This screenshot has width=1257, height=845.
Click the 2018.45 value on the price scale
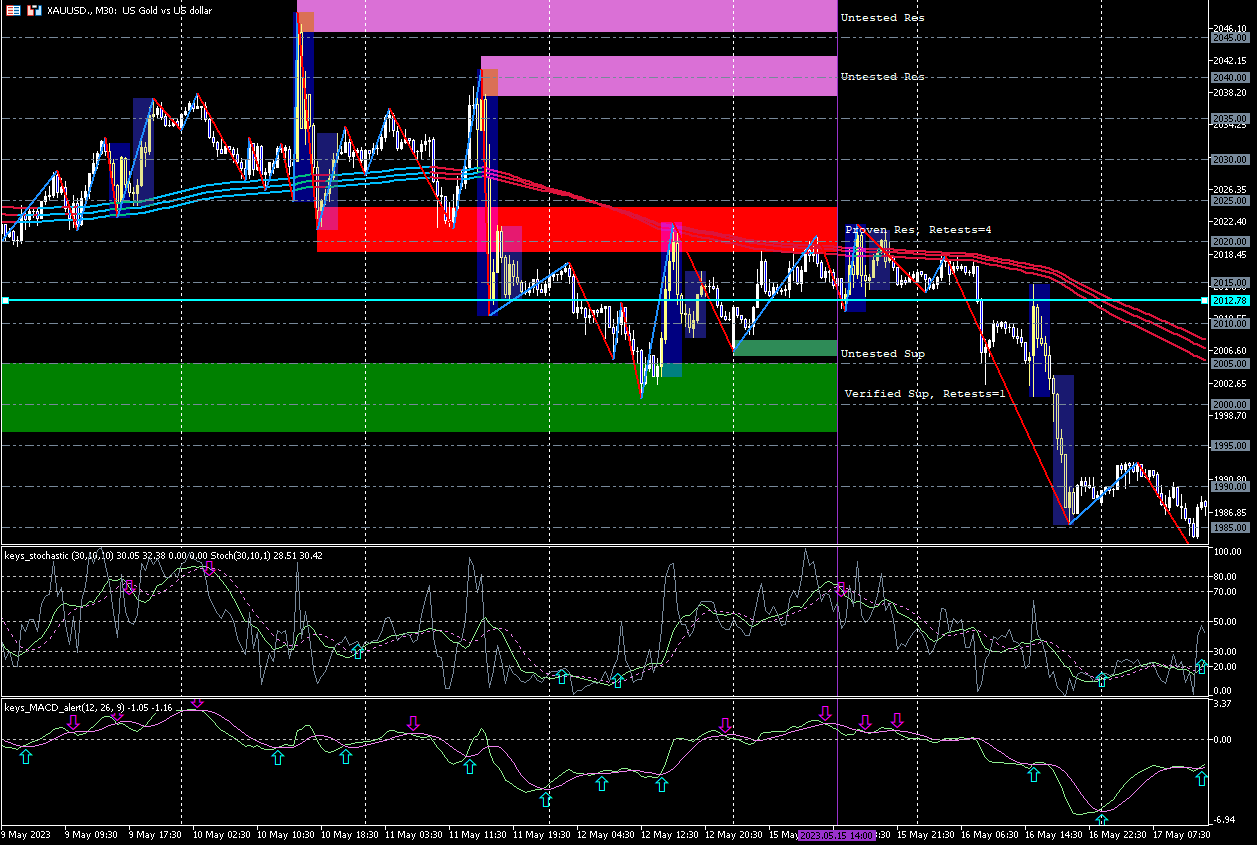point(1229,254)
